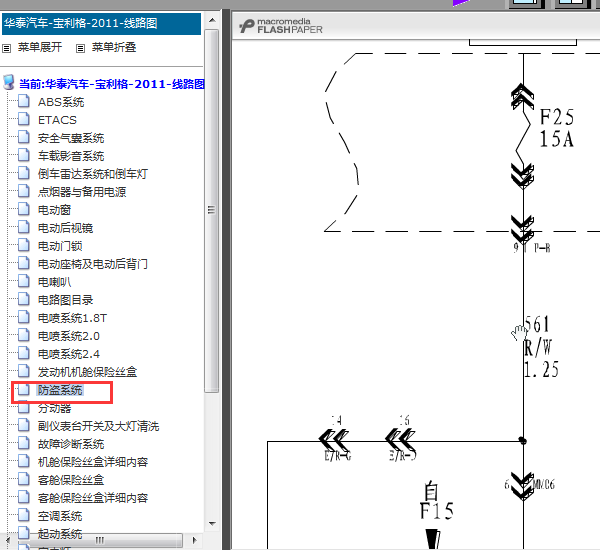Click the 自 F15 label in the diagram

point(436,501)
